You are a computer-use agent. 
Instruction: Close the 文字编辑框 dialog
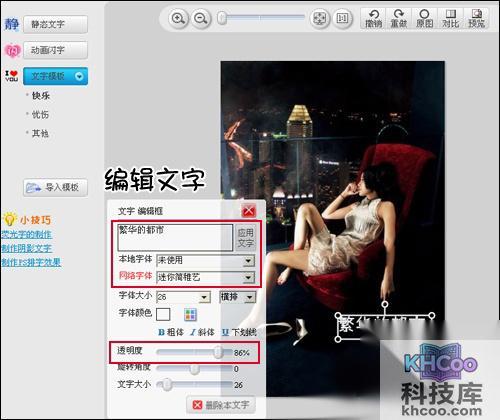(x=249, y=210)
